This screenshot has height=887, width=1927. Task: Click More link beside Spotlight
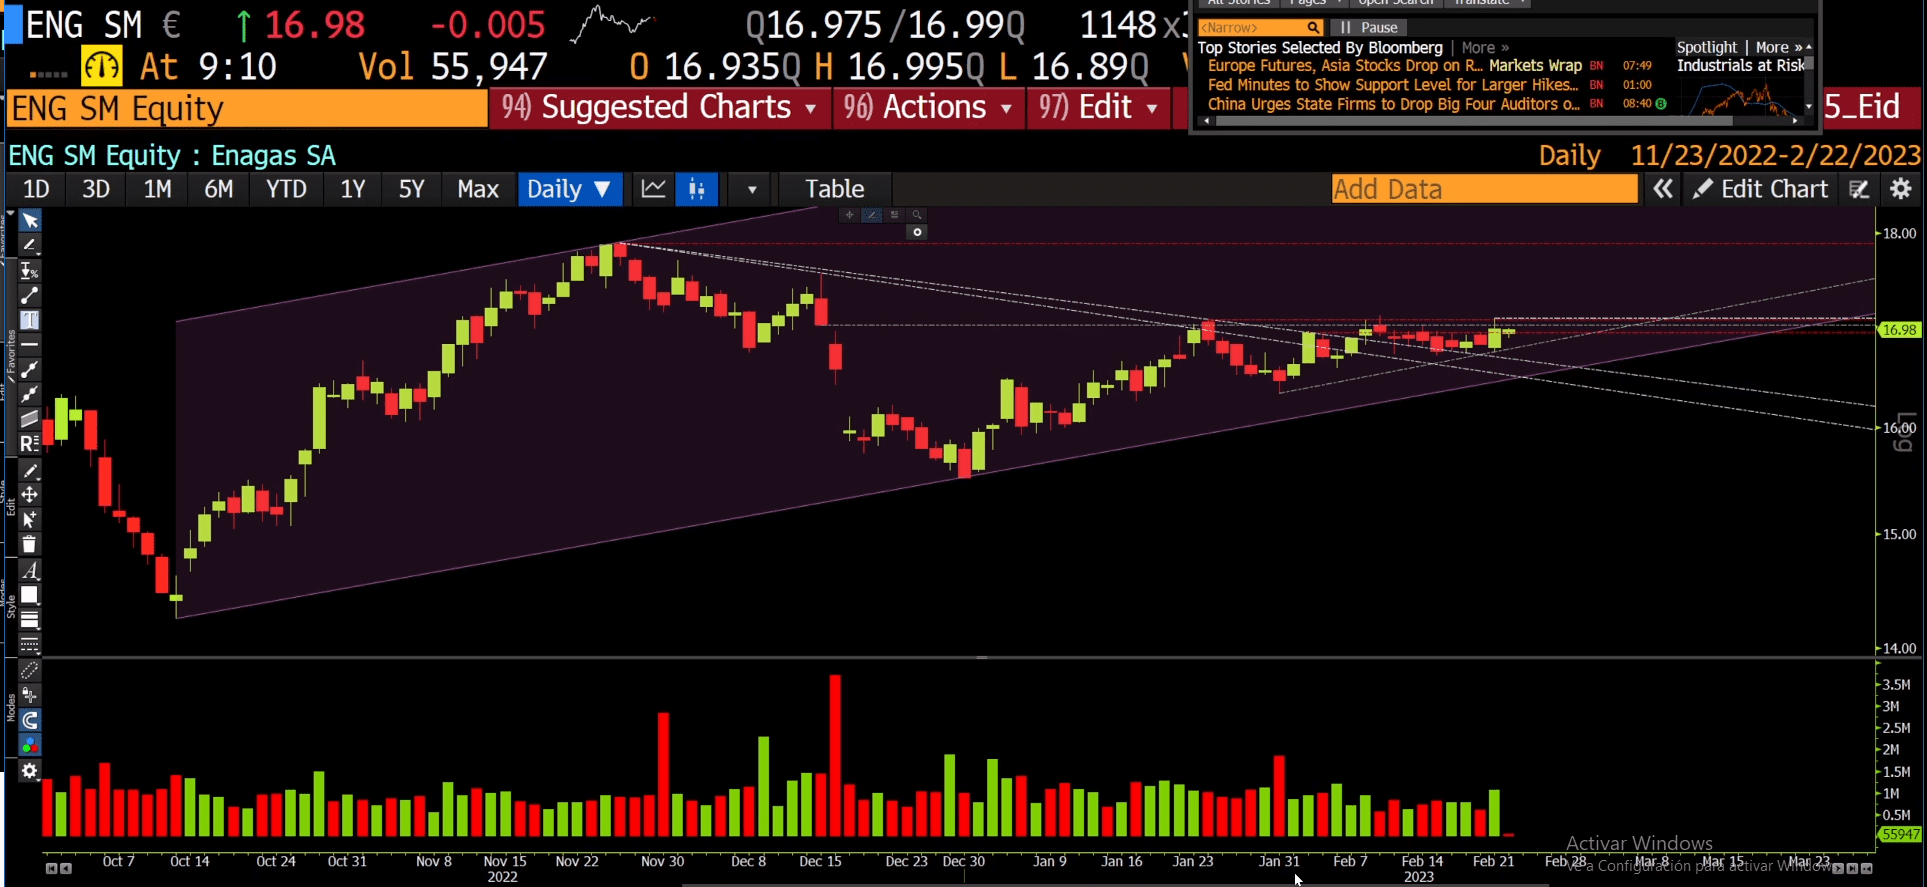(1779, 47)
